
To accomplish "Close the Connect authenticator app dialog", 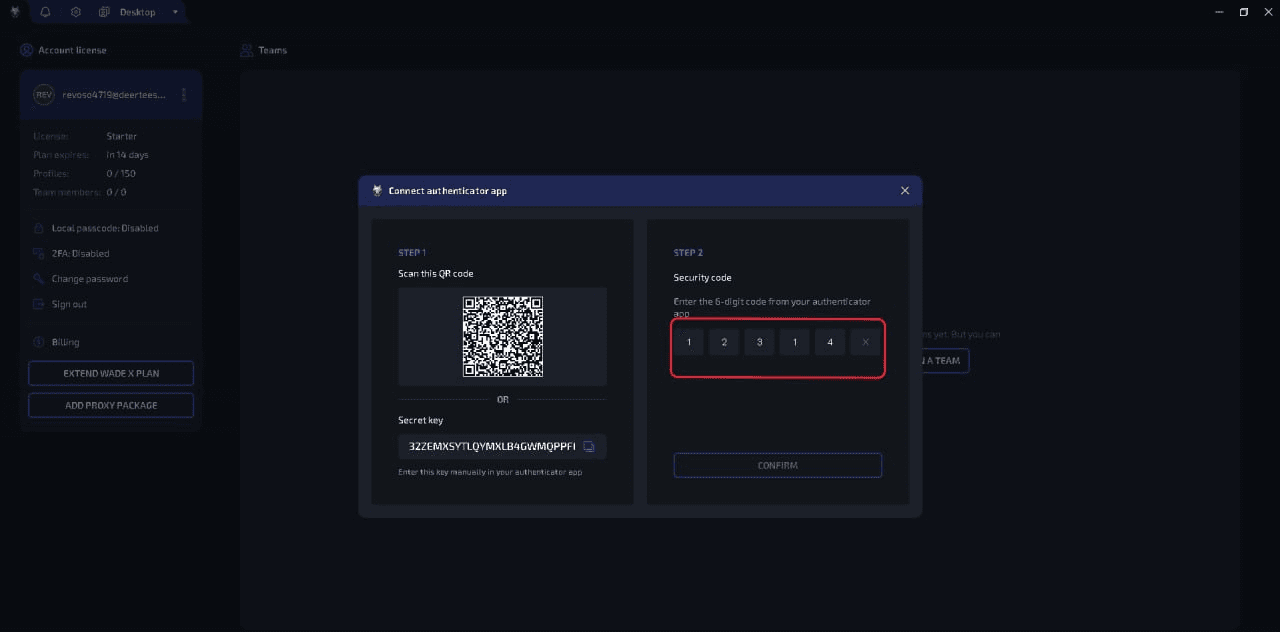I will point(905,190).
